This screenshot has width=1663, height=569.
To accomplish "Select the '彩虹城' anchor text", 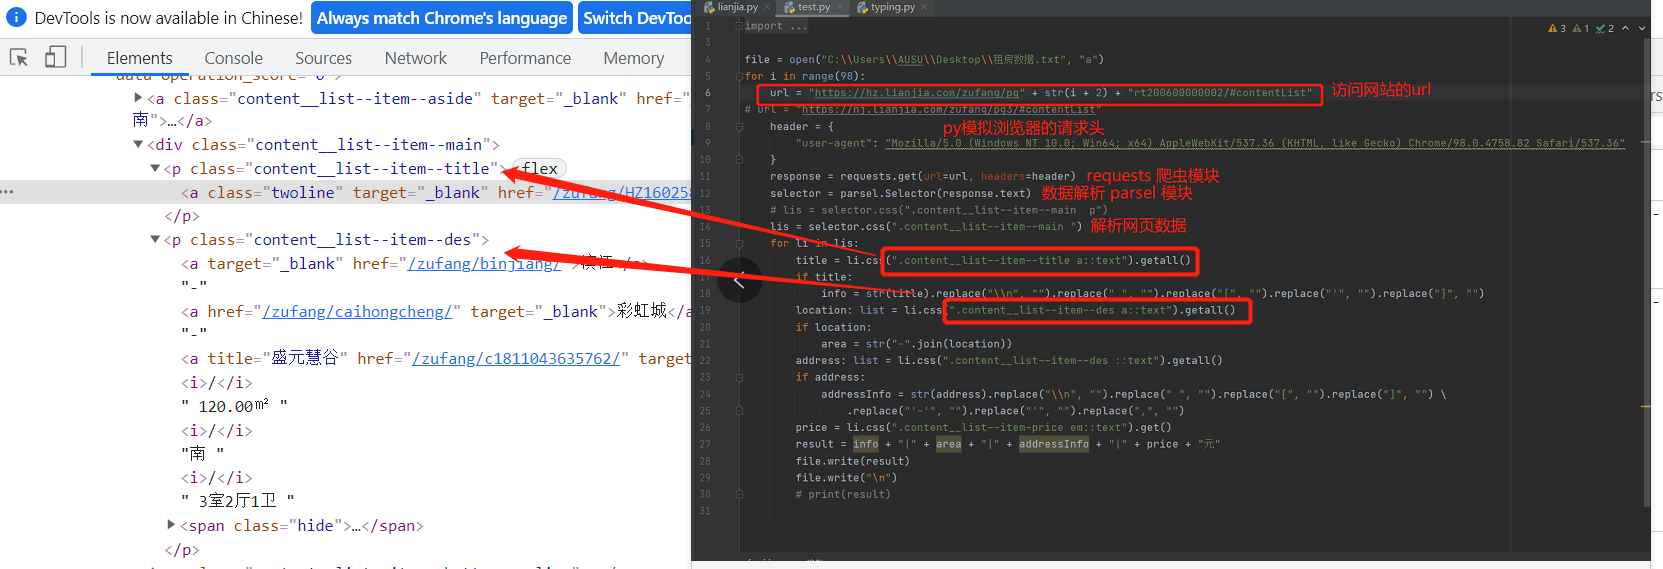I will (x=642, y=311).
